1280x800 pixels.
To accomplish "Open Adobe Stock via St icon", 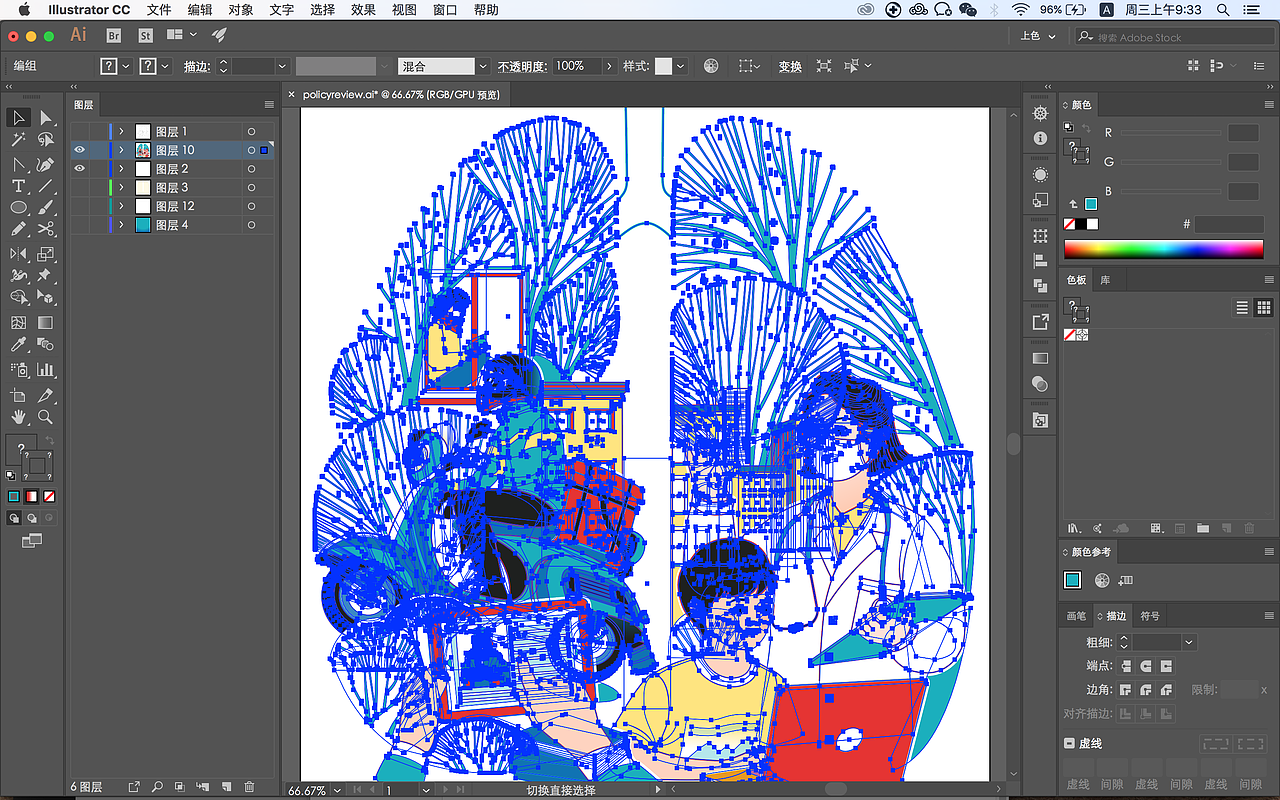I will point(145,35).
